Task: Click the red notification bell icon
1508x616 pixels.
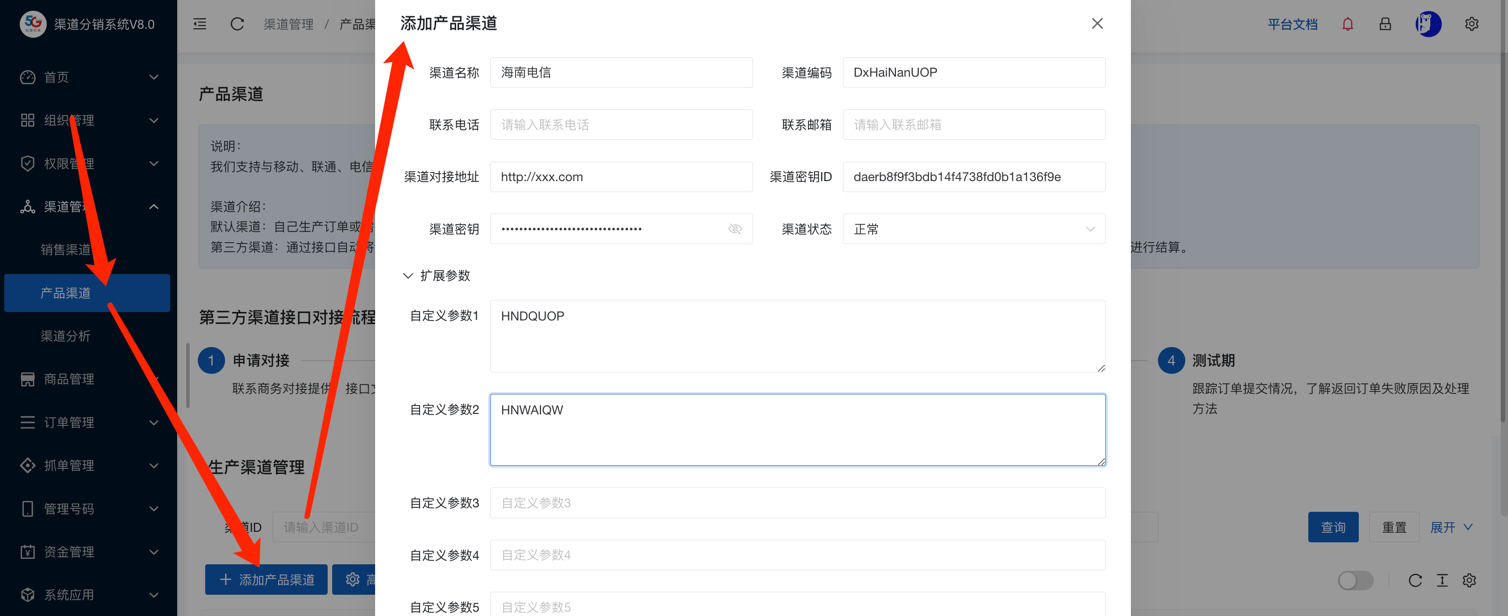Action: [1347, 23]
